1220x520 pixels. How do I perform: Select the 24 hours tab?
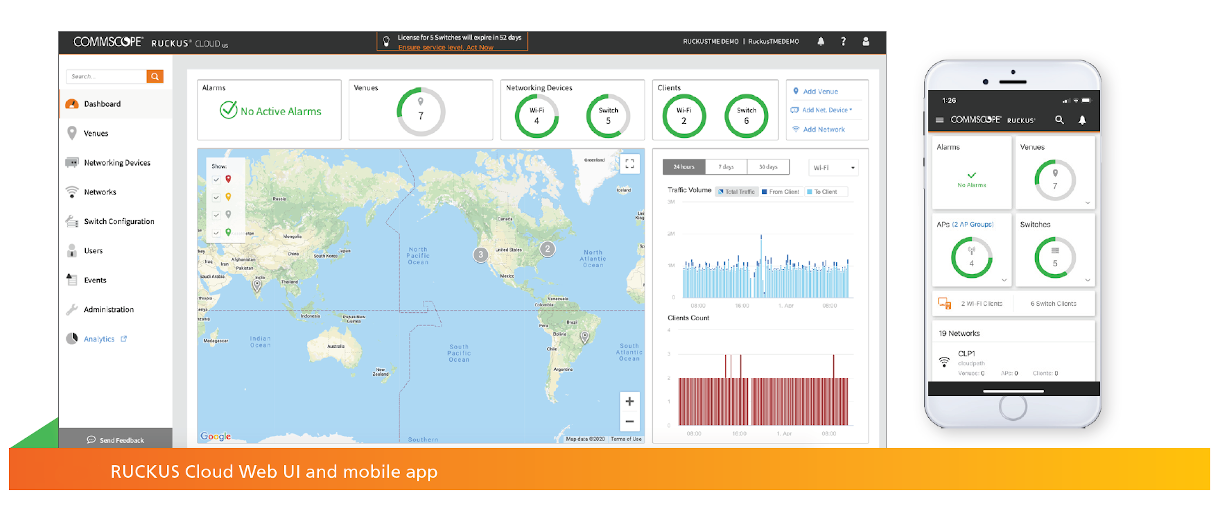click(683, 167)
